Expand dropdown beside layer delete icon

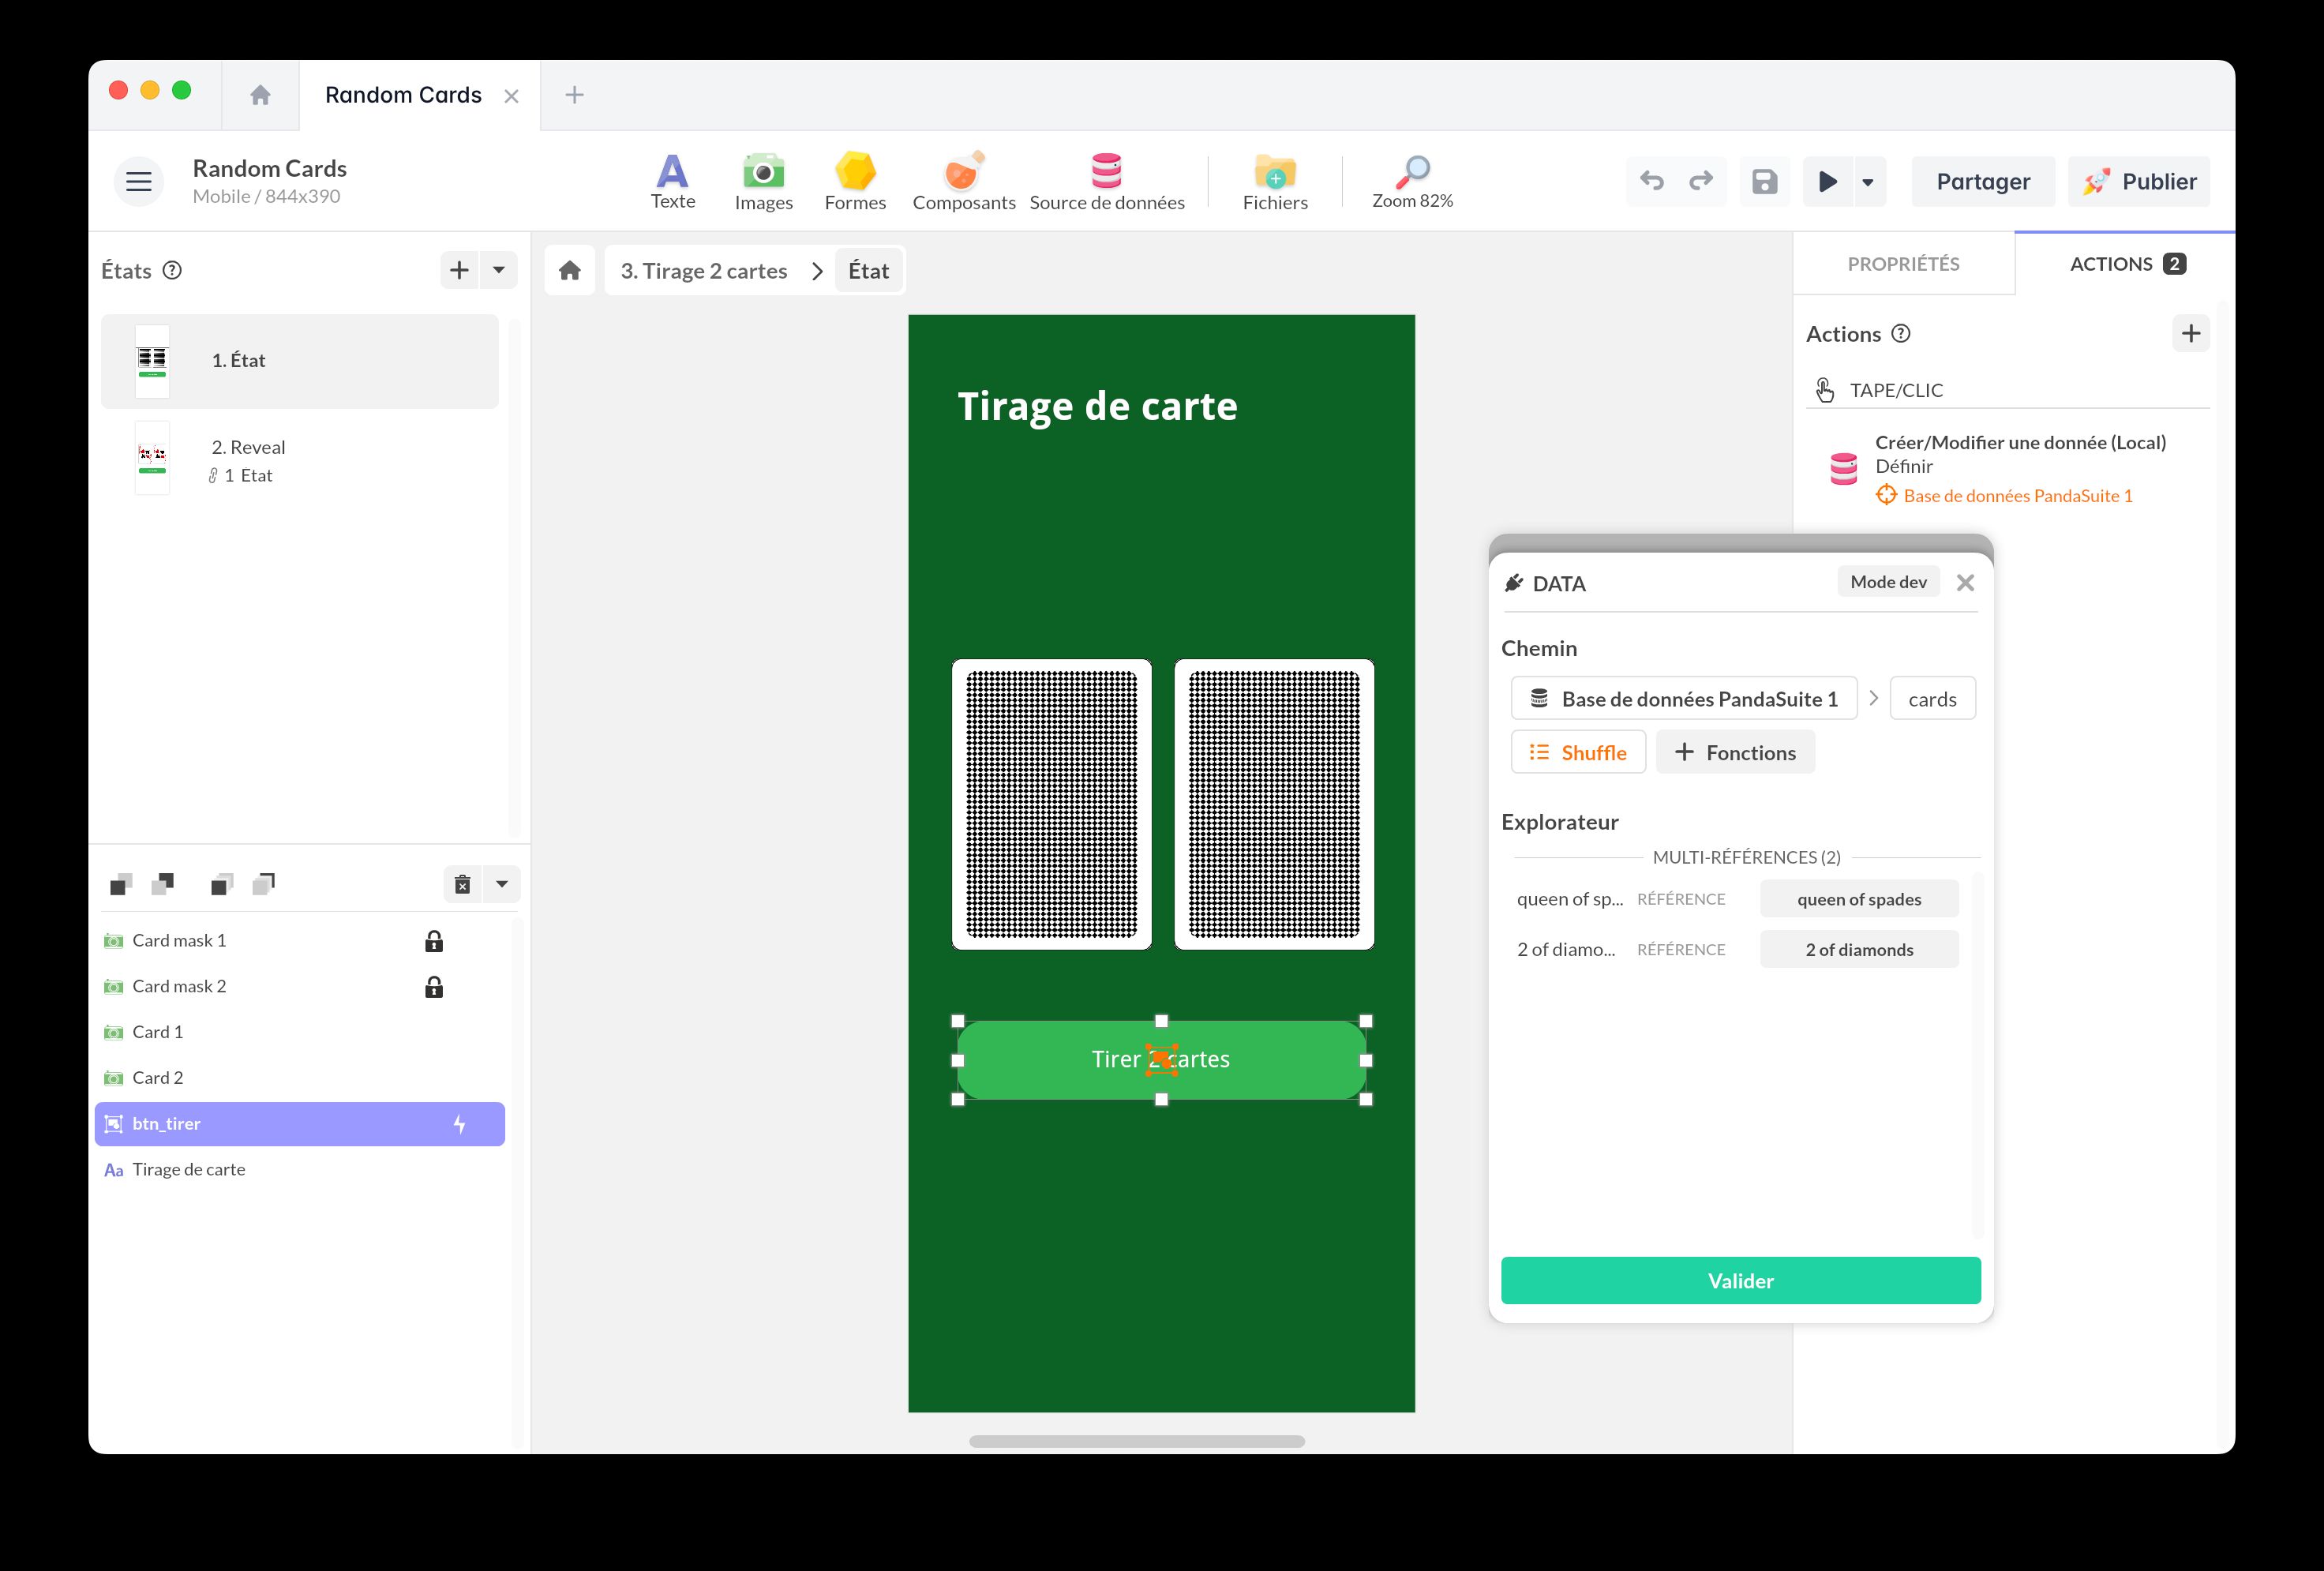[502, 884]
